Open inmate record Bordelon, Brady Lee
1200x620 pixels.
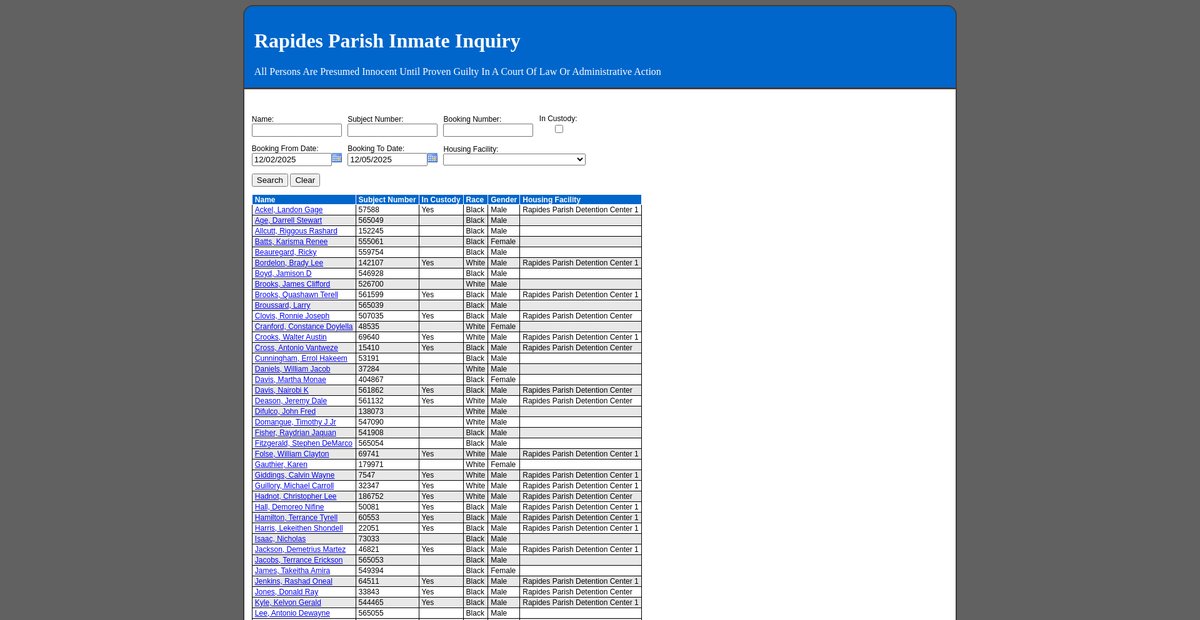point(289,263)
